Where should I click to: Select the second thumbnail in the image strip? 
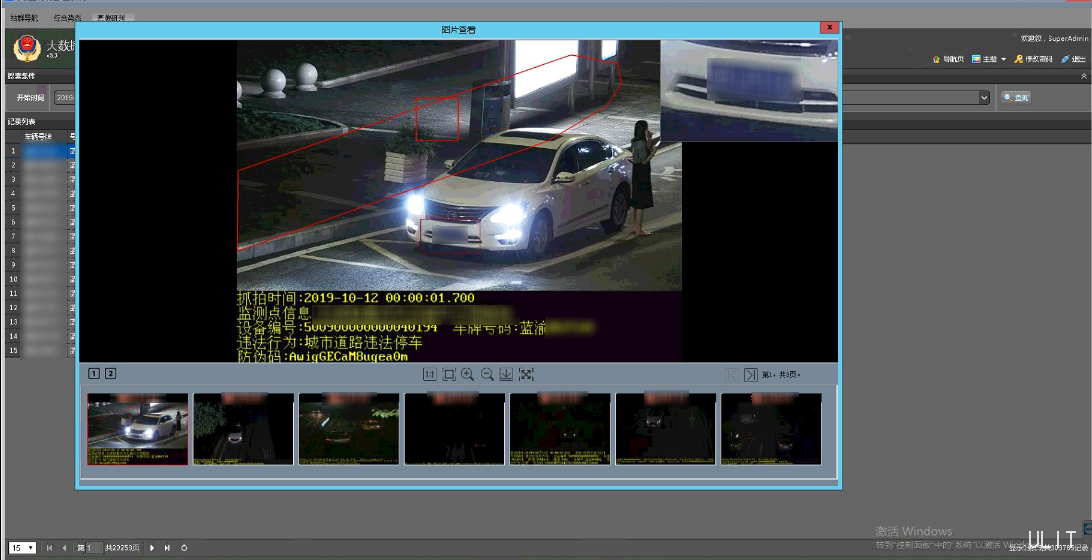243,428
